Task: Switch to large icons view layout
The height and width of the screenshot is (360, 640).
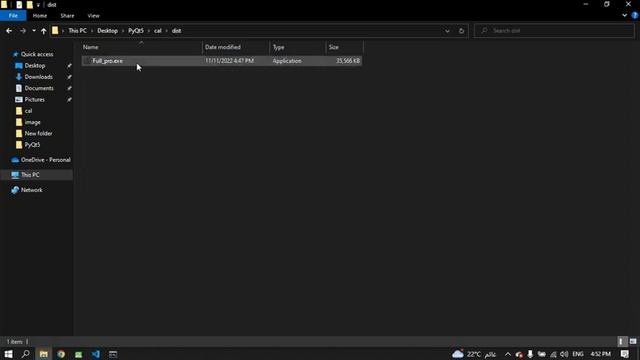Action: [x=633, y=341]
